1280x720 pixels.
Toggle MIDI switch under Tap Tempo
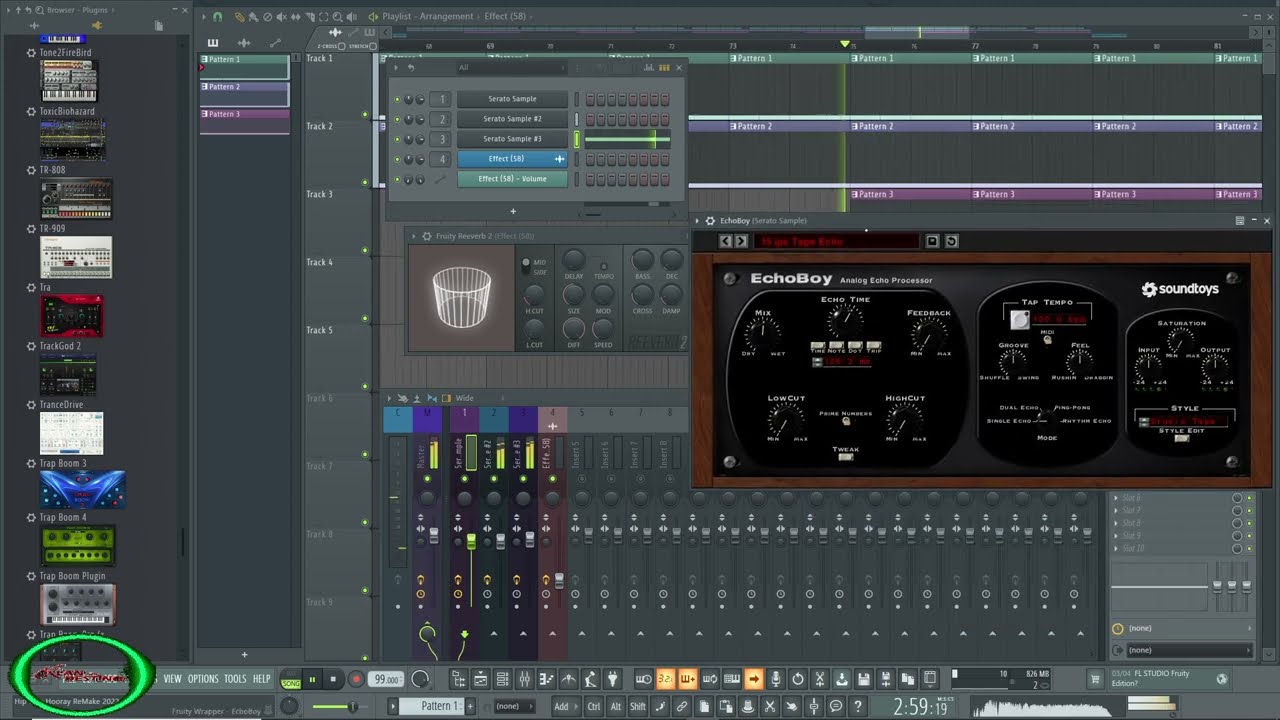coord(1047,340)
